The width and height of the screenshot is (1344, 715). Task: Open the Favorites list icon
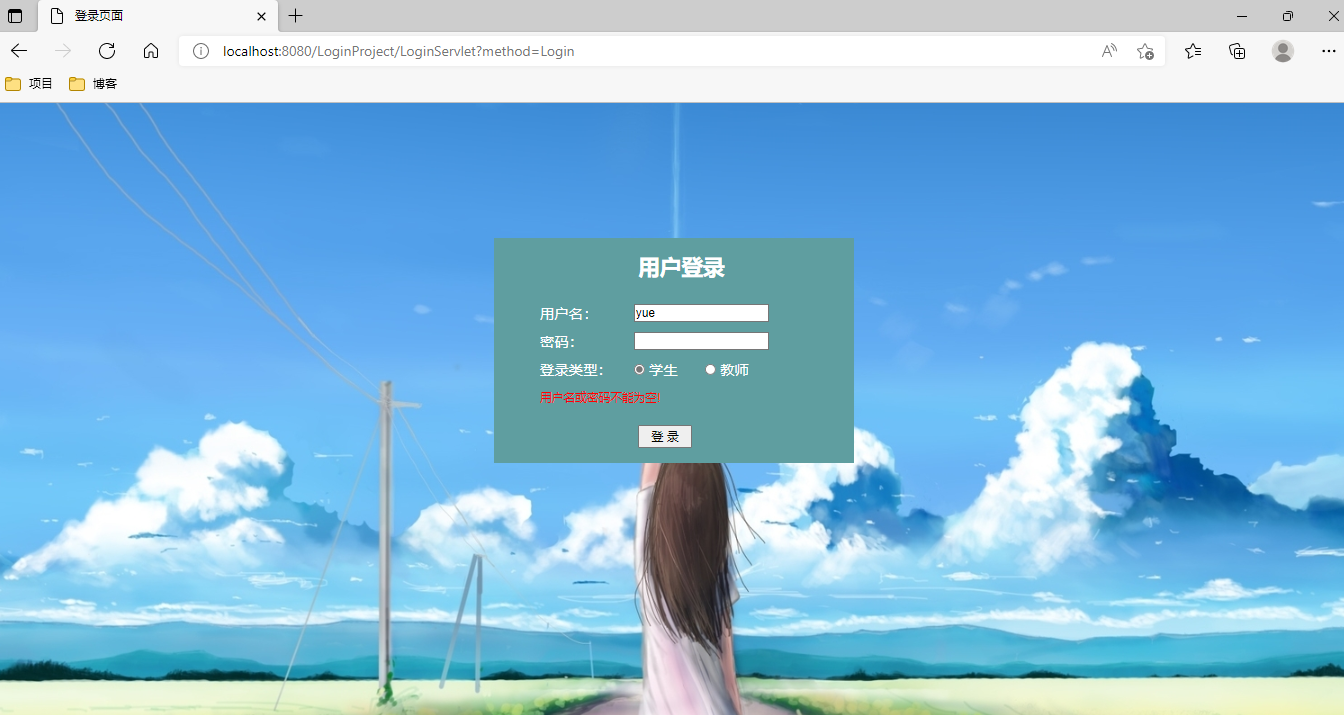point(1193,51)
